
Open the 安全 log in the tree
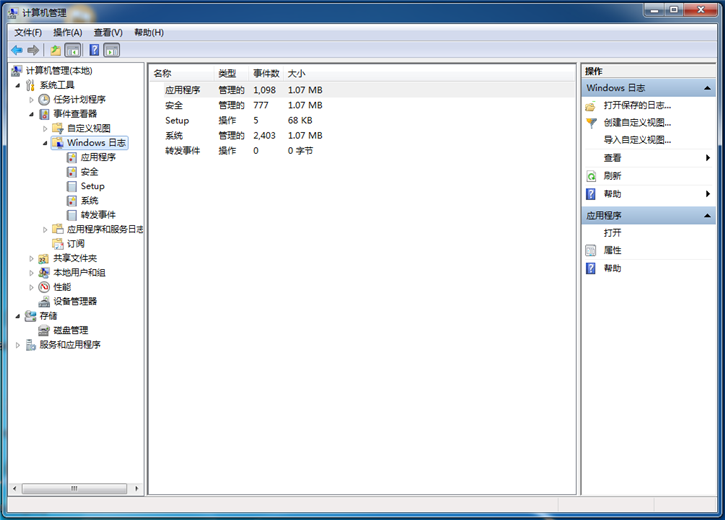(x=89, y=172)
